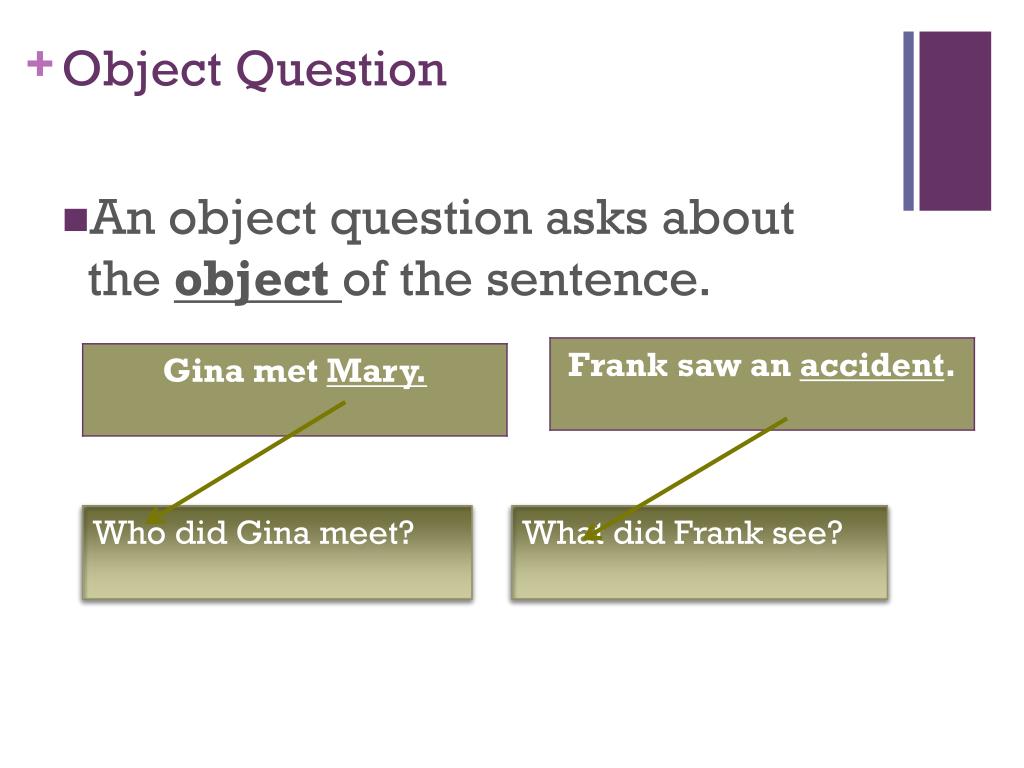
Task: Click the text 'of the sentence.'
Action: coord(526,280)
